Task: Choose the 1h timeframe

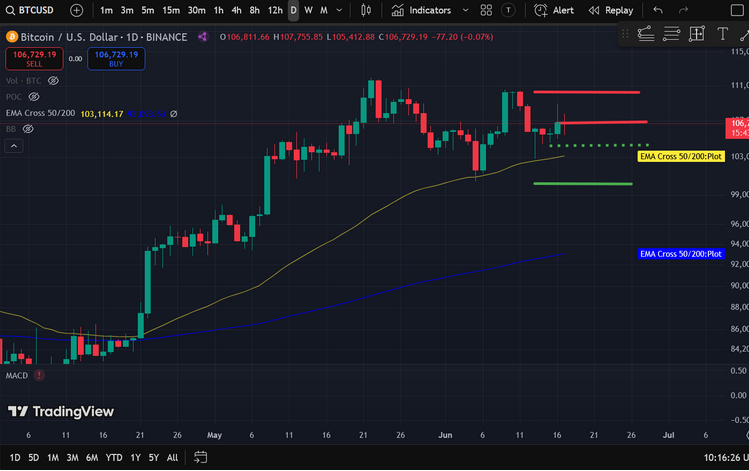Action: (218, 10)
